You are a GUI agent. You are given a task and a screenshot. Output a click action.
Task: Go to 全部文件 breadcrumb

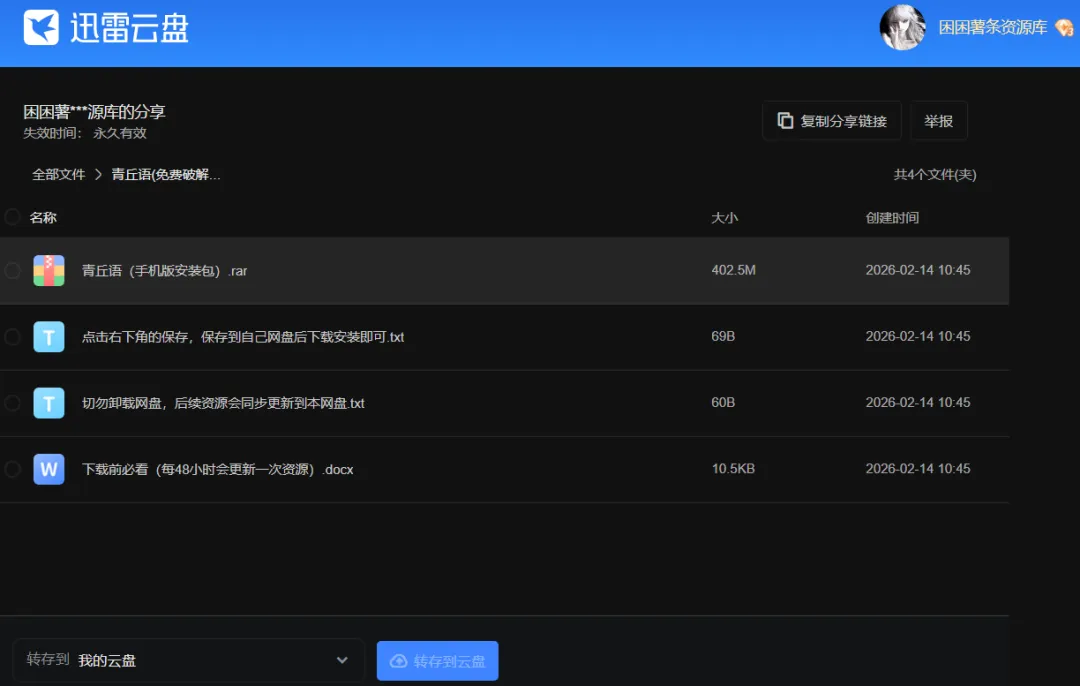(59, 174)
